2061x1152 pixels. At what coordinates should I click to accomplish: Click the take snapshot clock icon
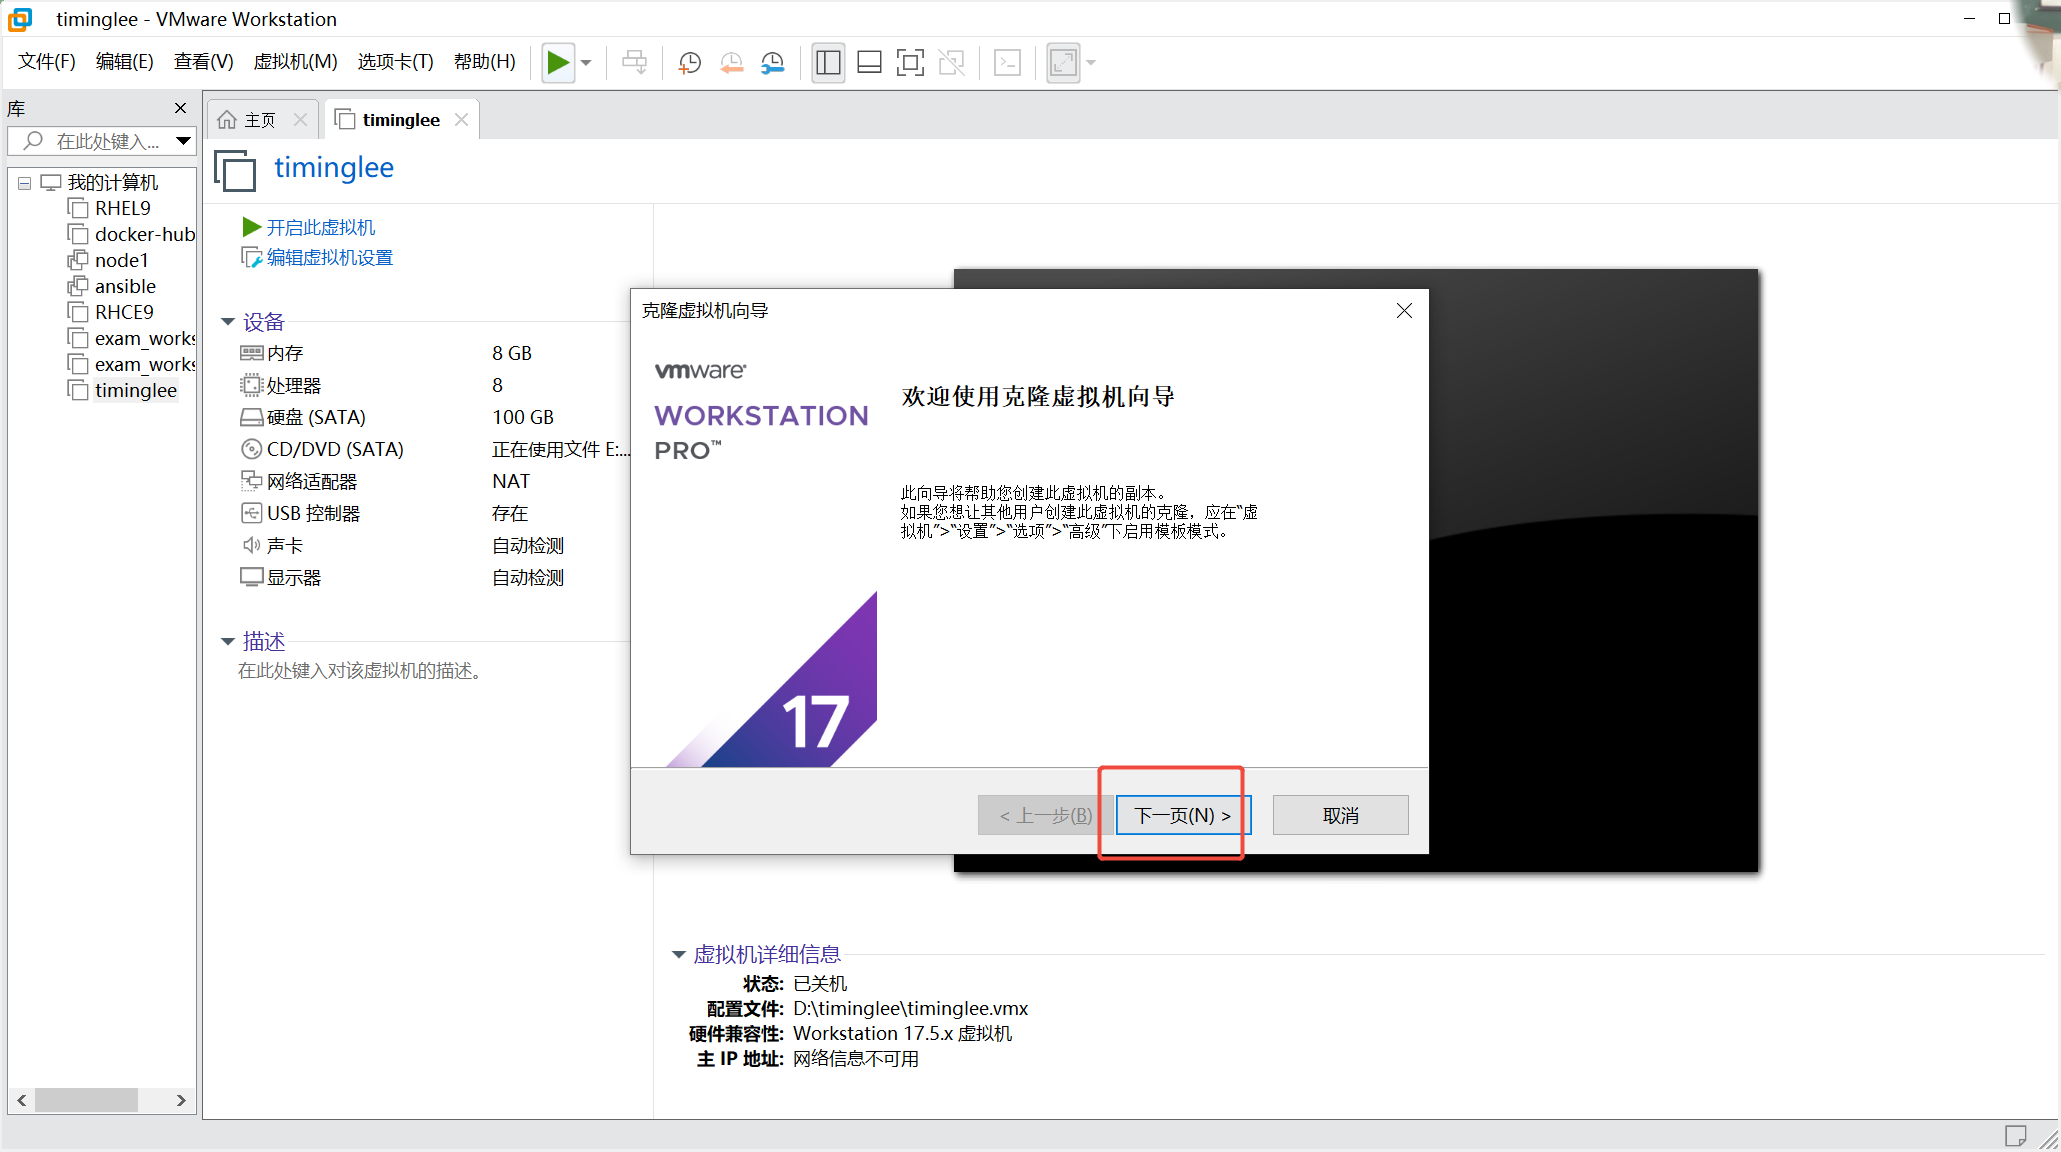689,63
